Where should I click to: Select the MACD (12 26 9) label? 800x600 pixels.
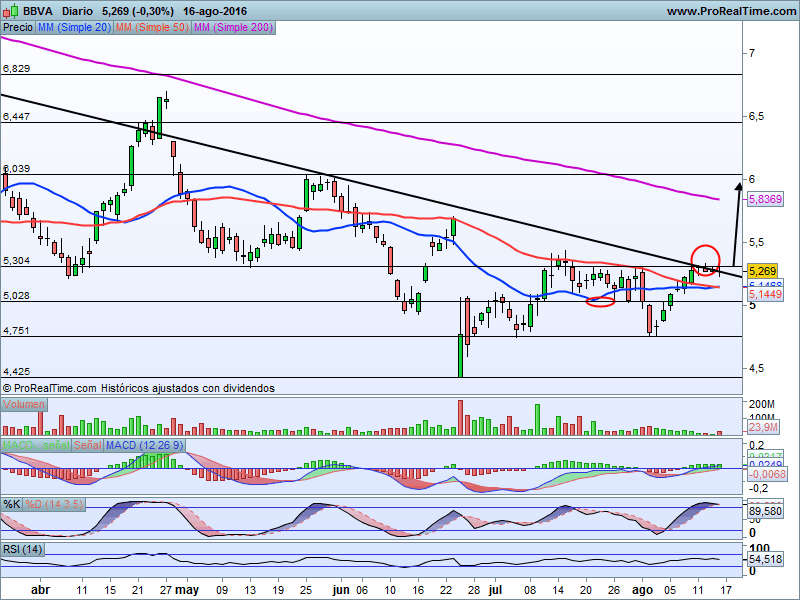pyautogui.click(x=145, y=445)
